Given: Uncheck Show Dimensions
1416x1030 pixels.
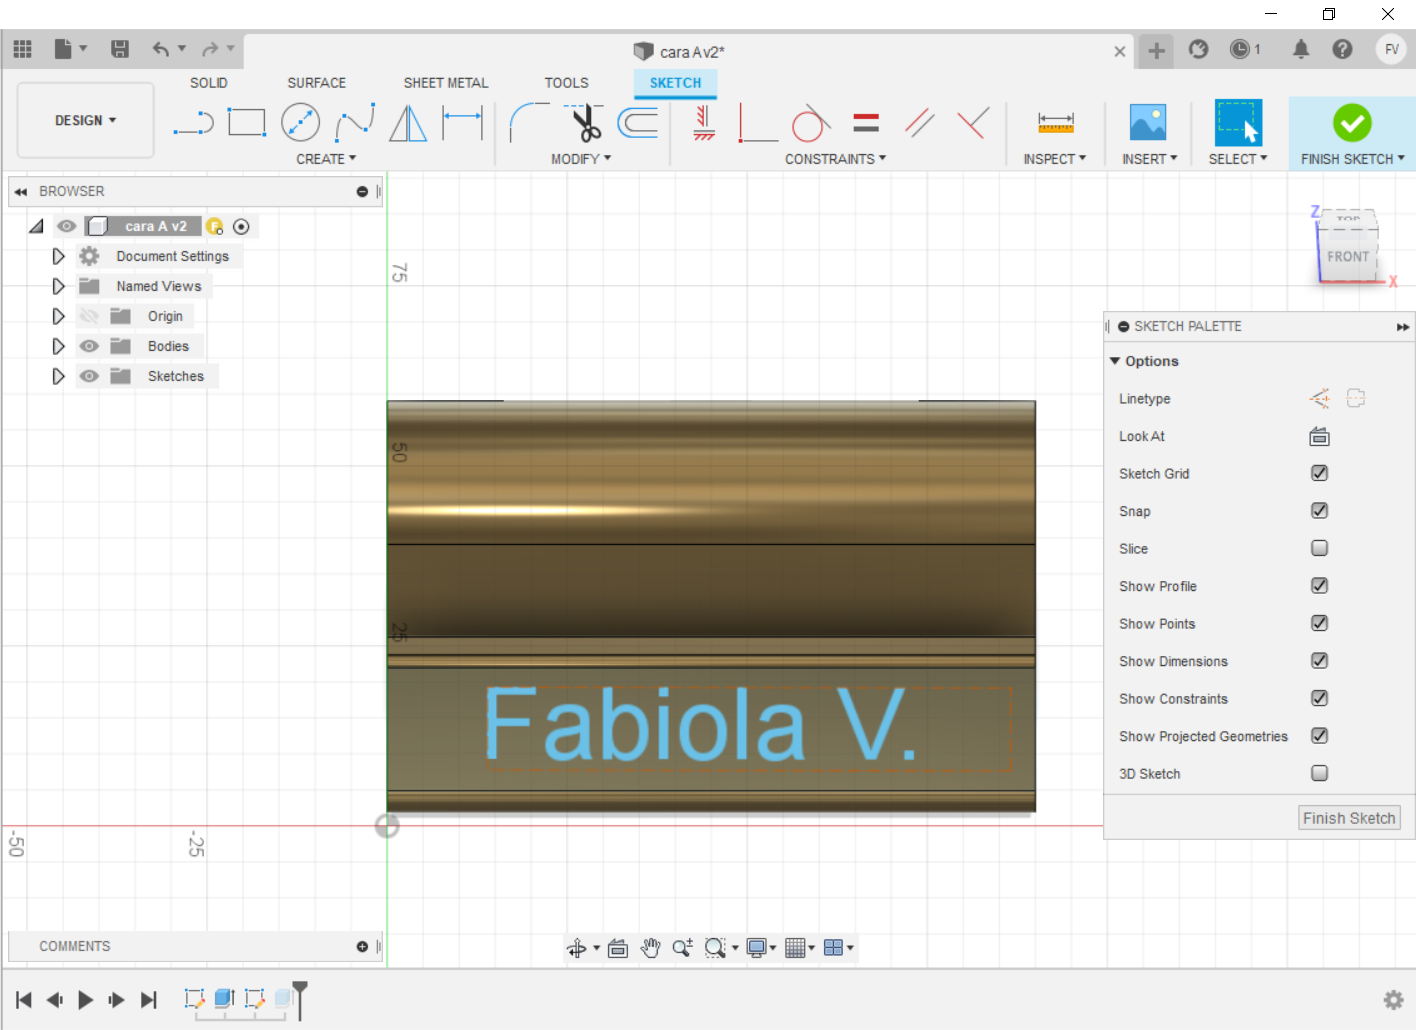Looking at the screenshot, I should coord(1319,661).
